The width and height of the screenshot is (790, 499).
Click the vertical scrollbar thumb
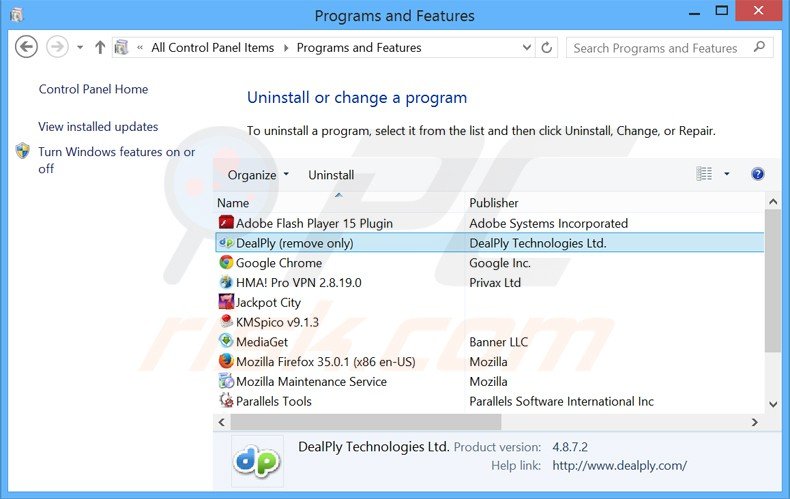tap(773, 281)
